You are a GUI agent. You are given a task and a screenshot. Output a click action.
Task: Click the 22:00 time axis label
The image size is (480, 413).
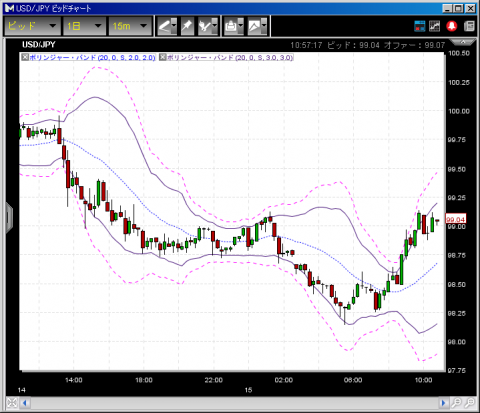pyautogui.click(x=214, y=380)
